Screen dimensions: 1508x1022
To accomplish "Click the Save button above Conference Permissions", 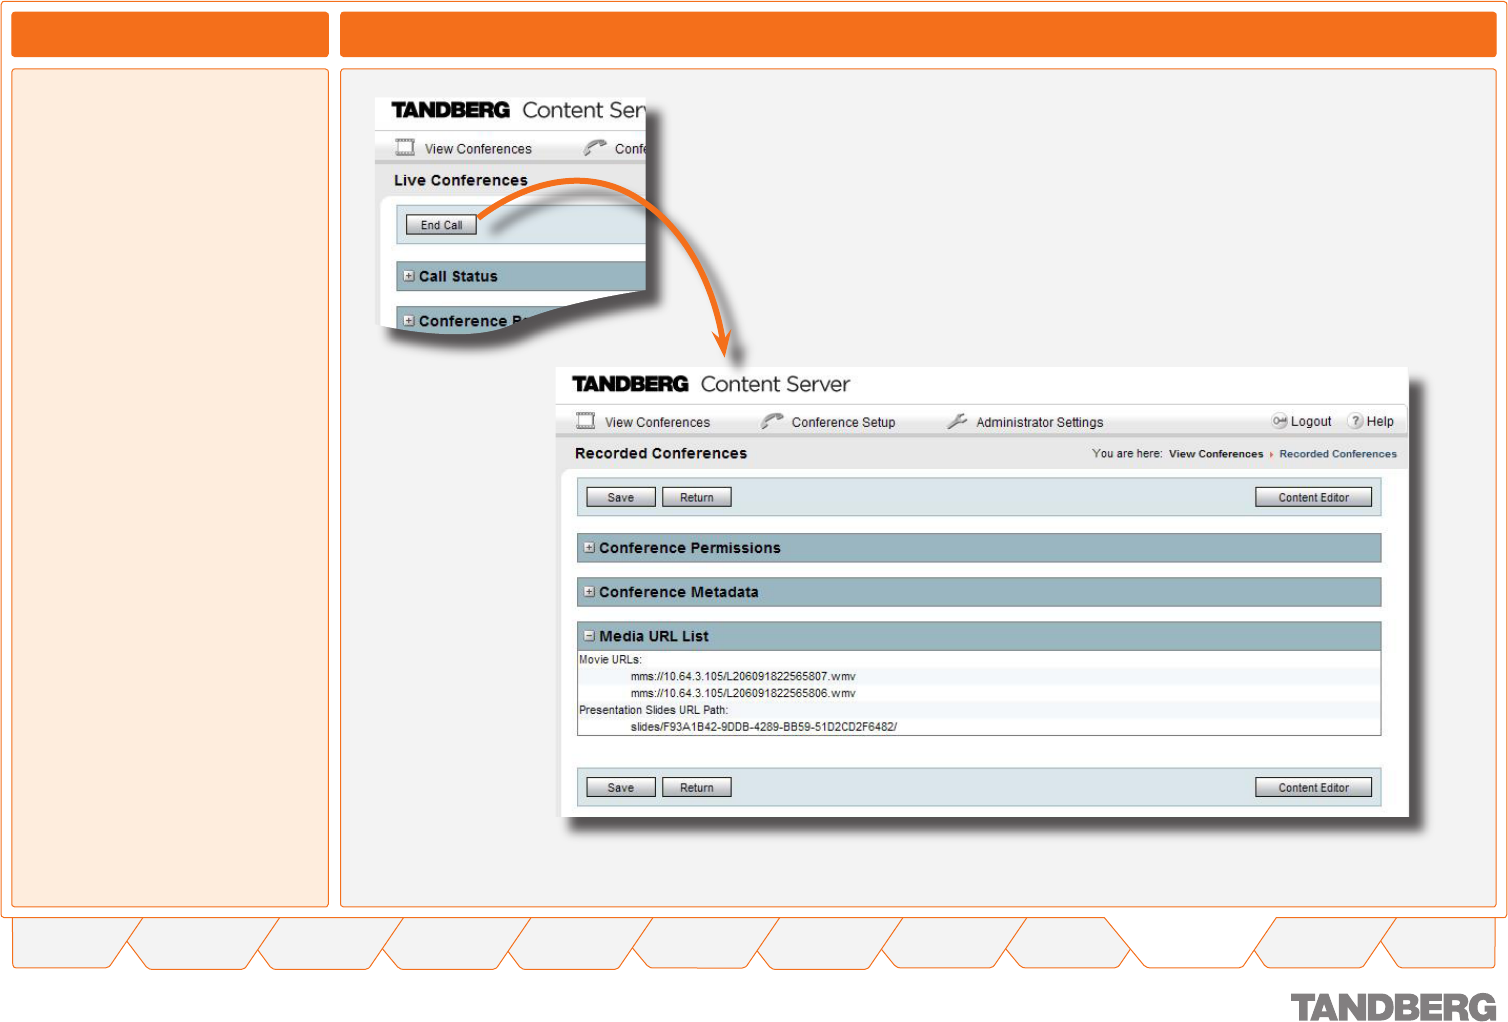I will [x=621, y=497].
